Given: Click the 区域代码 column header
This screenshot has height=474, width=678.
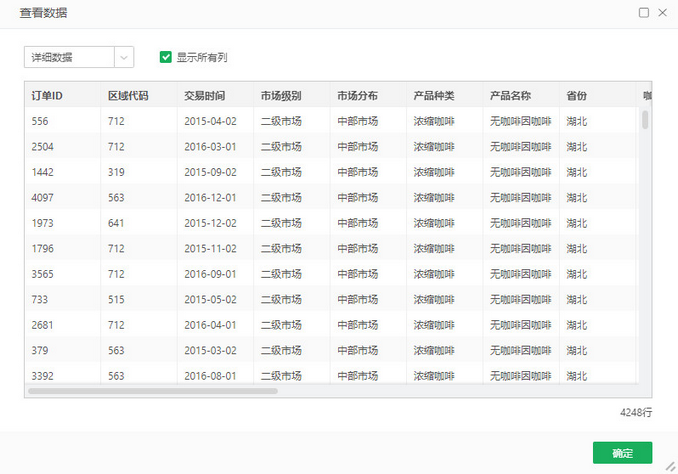Looking at the screenshot, I should coord(128,96).
